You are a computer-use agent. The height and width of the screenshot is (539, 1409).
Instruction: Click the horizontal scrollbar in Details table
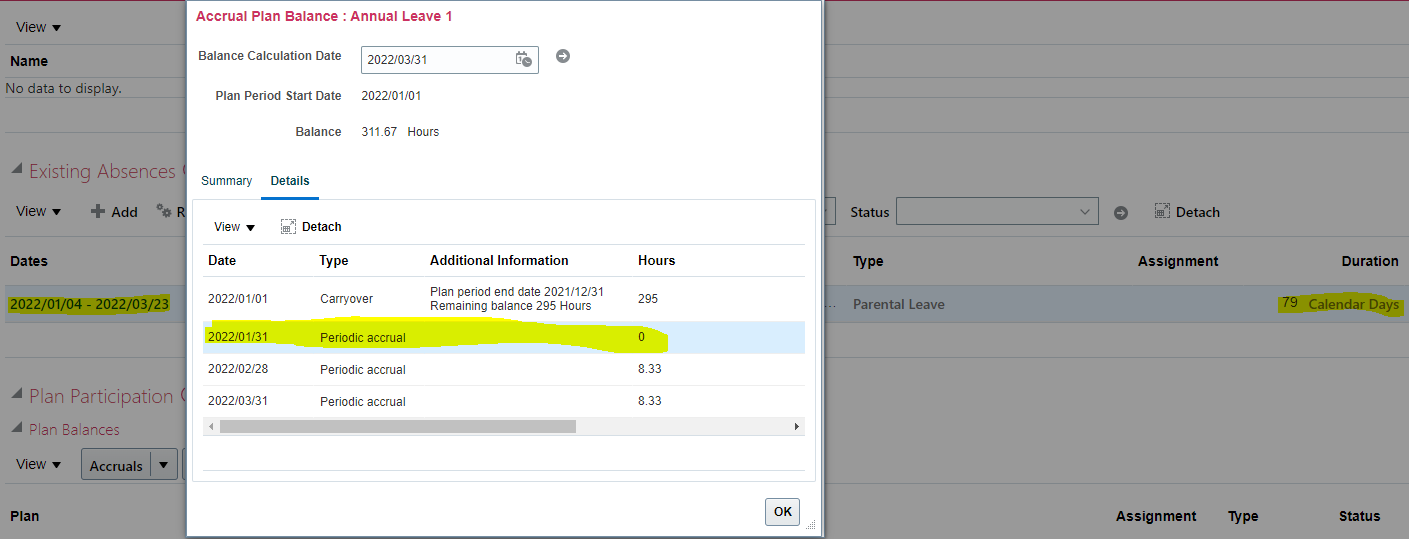tap(398, 426)
